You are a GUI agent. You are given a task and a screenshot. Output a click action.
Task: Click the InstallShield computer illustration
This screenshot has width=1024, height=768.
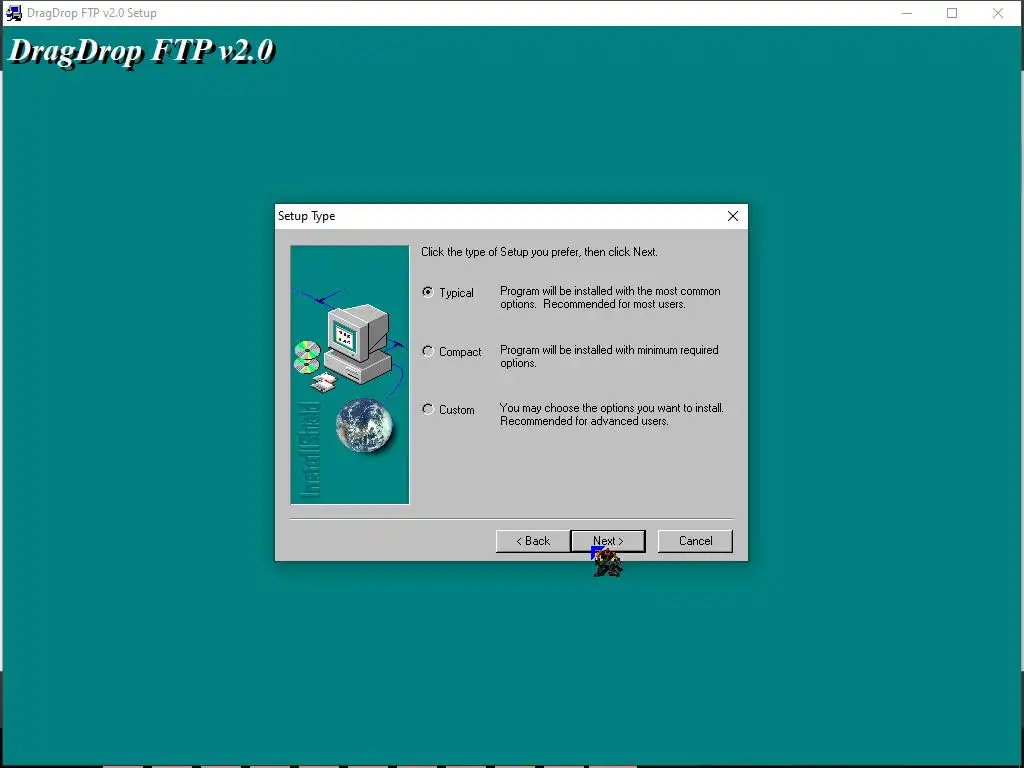pyautogui.click(x=350, y=375)
